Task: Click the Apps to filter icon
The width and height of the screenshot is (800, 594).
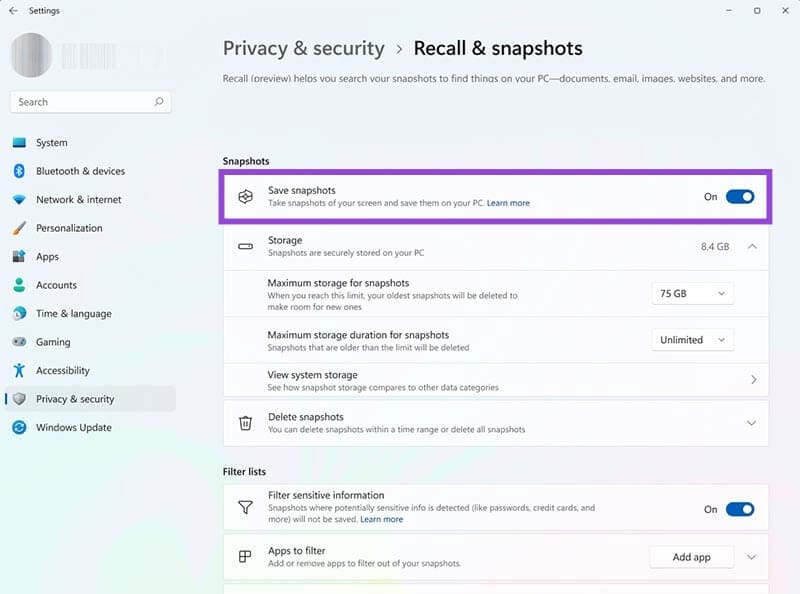Action: tap(245, 556)
